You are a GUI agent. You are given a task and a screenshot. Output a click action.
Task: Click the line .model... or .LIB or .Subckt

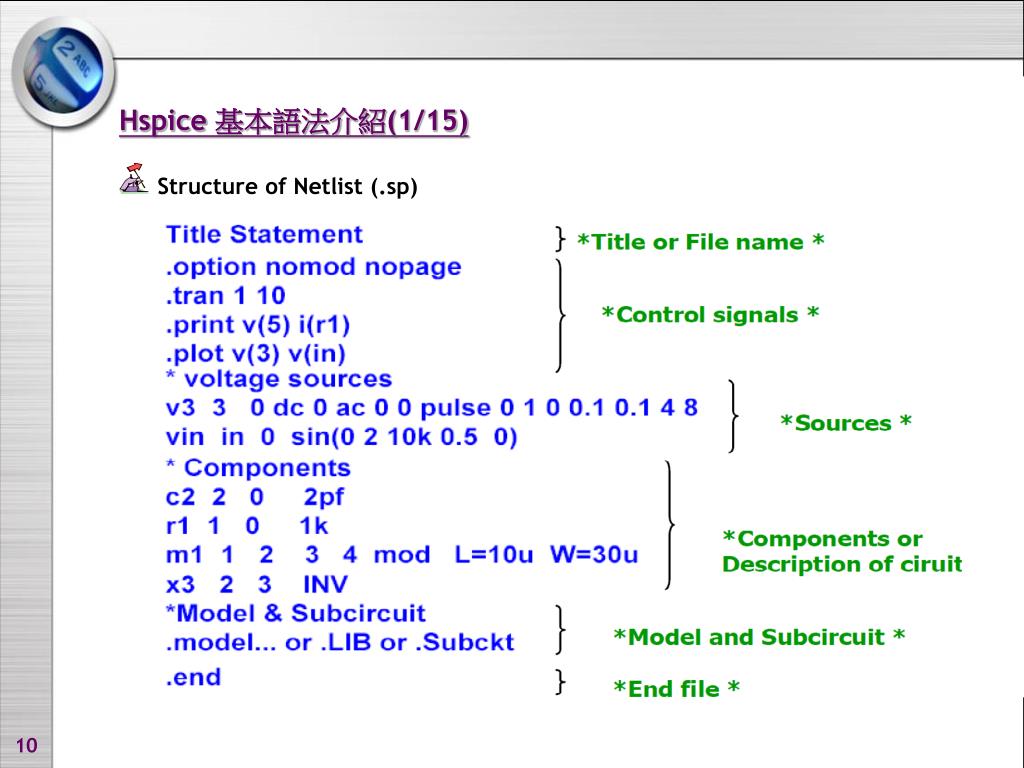coord(340,643)
